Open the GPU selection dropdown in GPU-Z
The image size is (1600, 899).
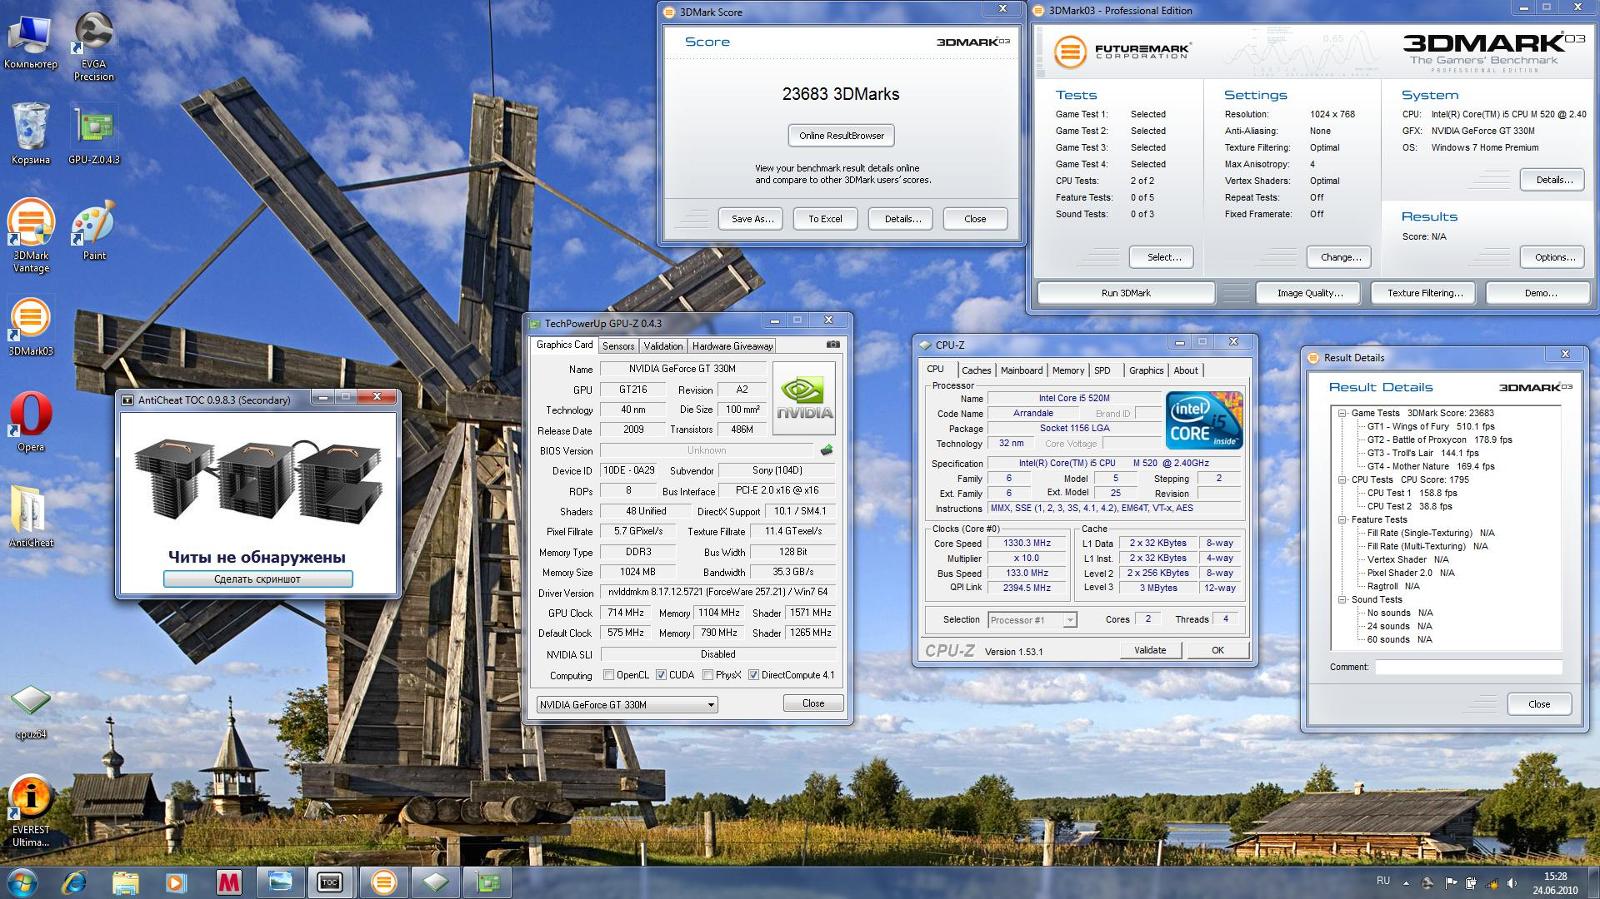point(627,705)
